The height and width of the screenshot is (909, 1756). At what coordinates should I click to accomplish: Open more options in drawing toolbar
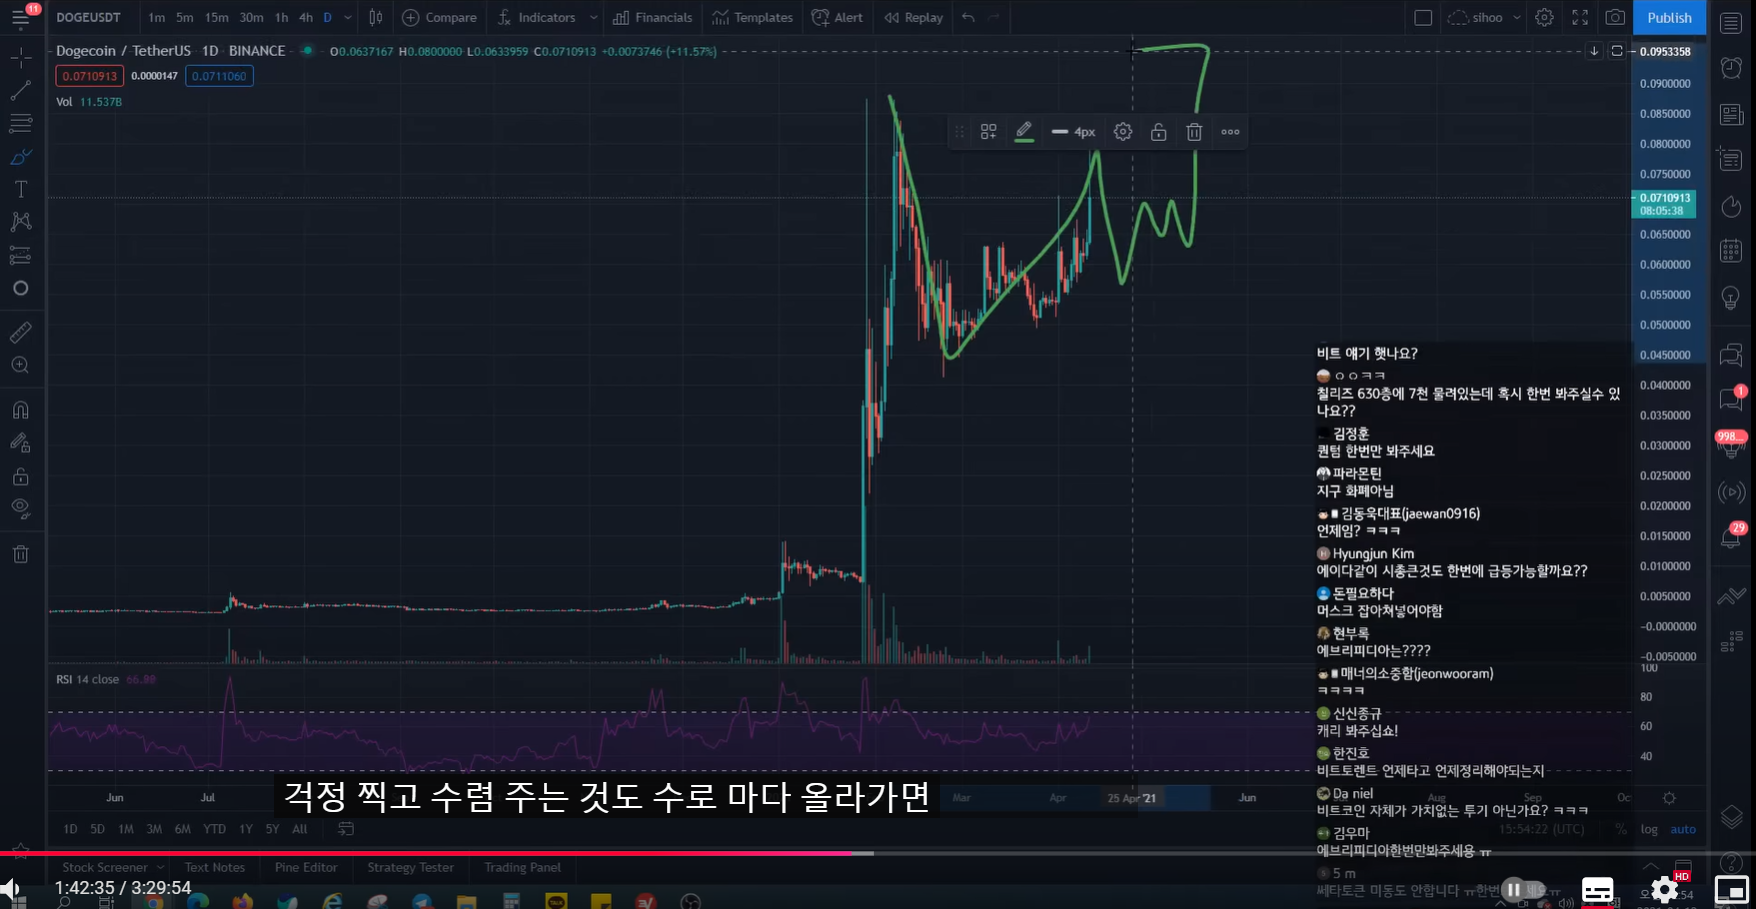(1230, 132)
